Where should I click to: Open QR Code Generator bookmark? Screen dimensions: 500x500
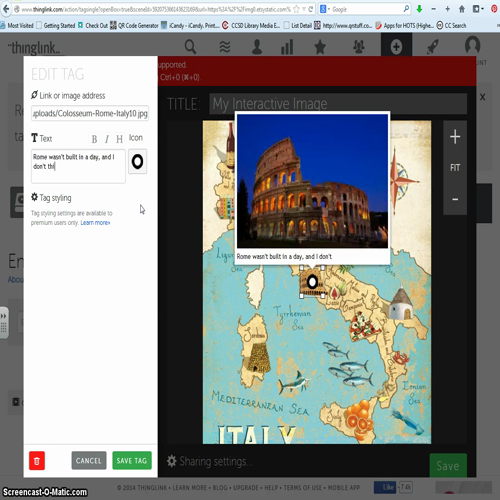[134, 25]
